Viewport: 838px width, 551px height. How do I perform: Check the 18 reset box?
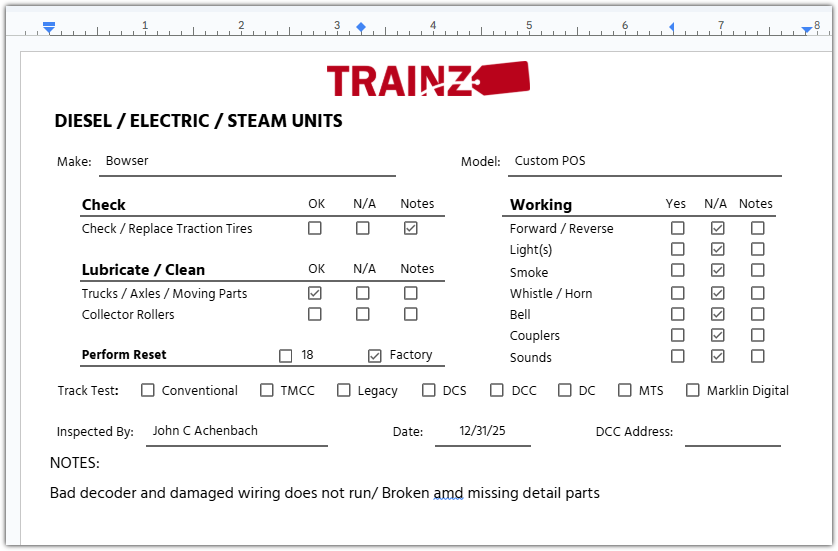click(x=286, y=355)
